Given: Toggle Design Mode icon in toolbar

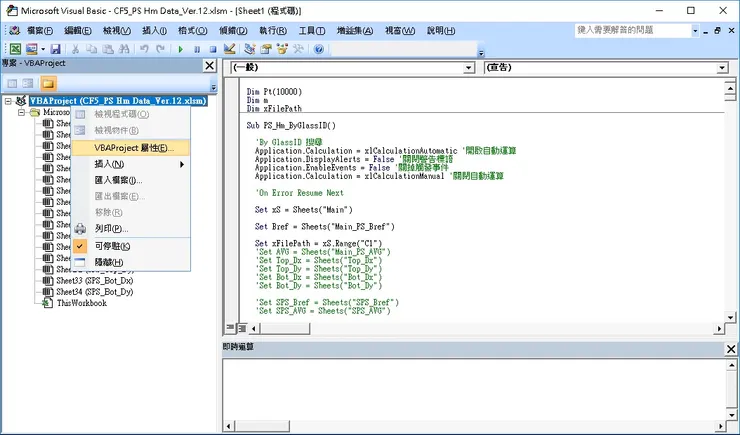Looking at the screenshot, I should coord(229,48).
